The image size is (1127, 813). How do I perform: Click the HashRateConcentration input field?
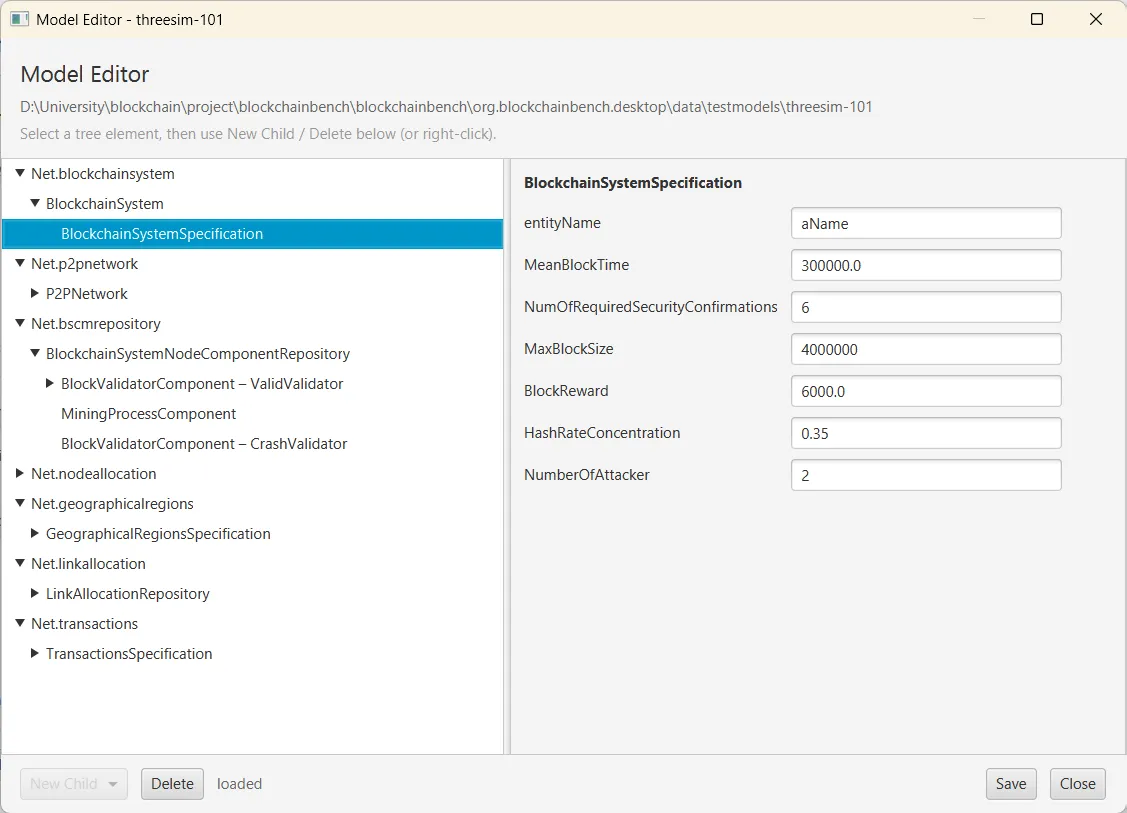pos(926,433)
